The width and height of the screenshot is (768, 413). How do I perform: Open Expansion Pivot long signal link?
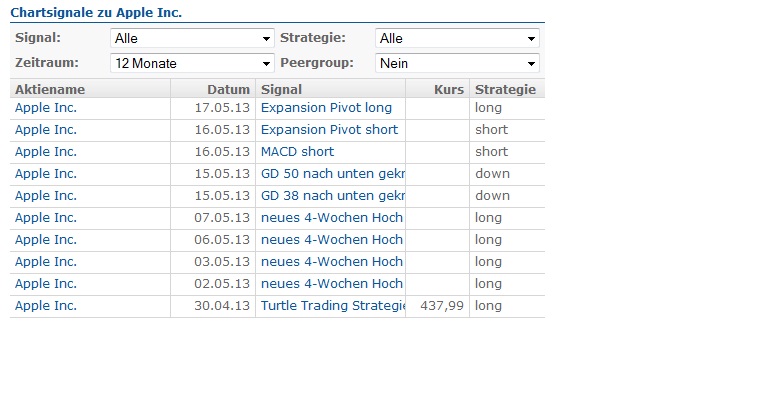click(x=326, y=107)
